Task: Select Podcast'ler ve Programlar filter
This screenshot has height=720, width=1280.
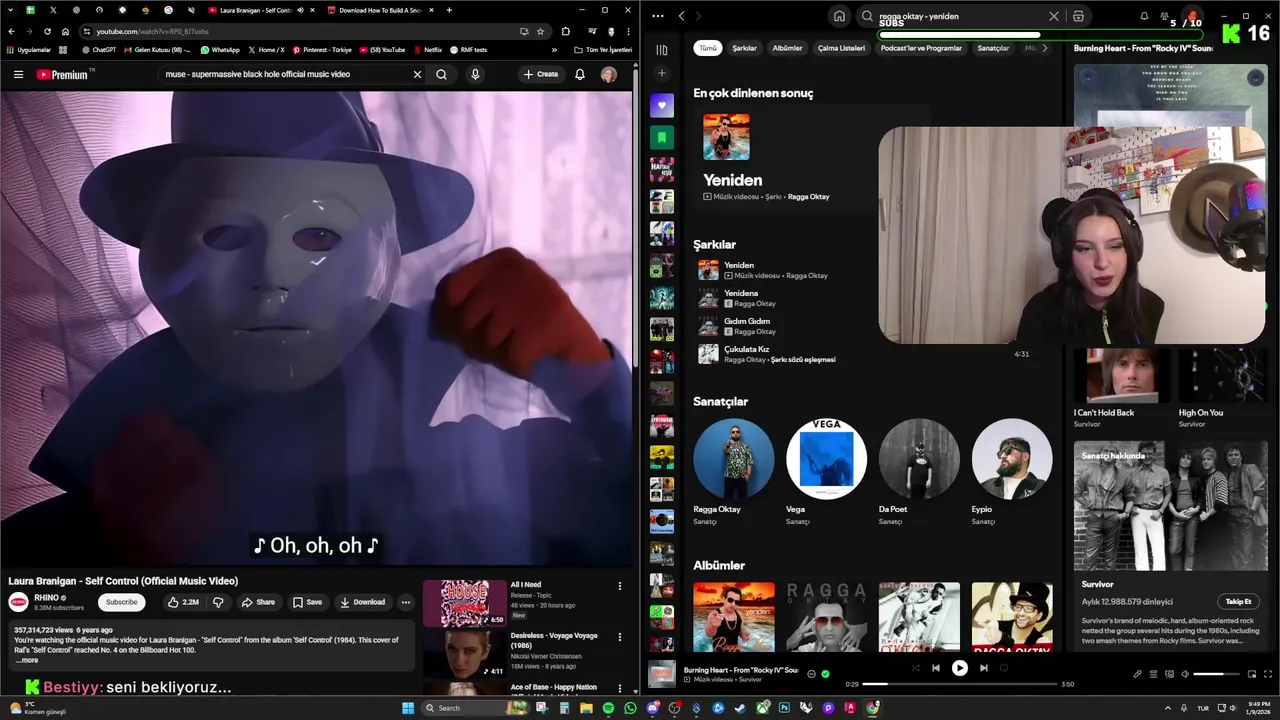Action: pos(921,48)
